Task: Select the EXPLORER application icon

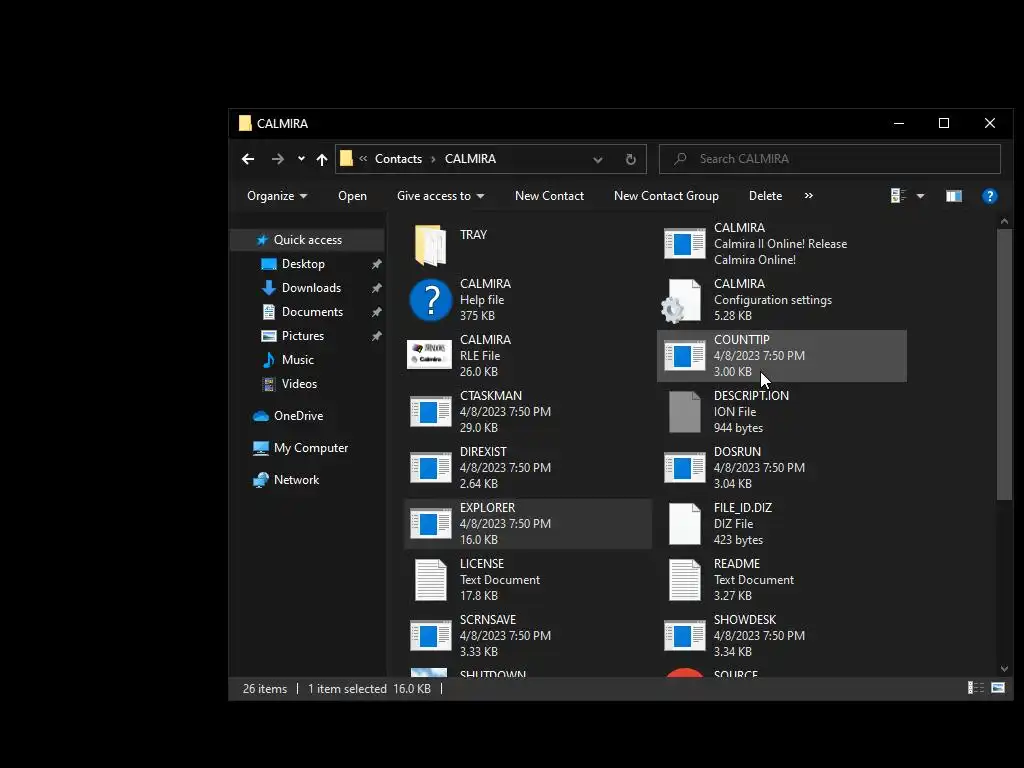Action: [430, 524]
